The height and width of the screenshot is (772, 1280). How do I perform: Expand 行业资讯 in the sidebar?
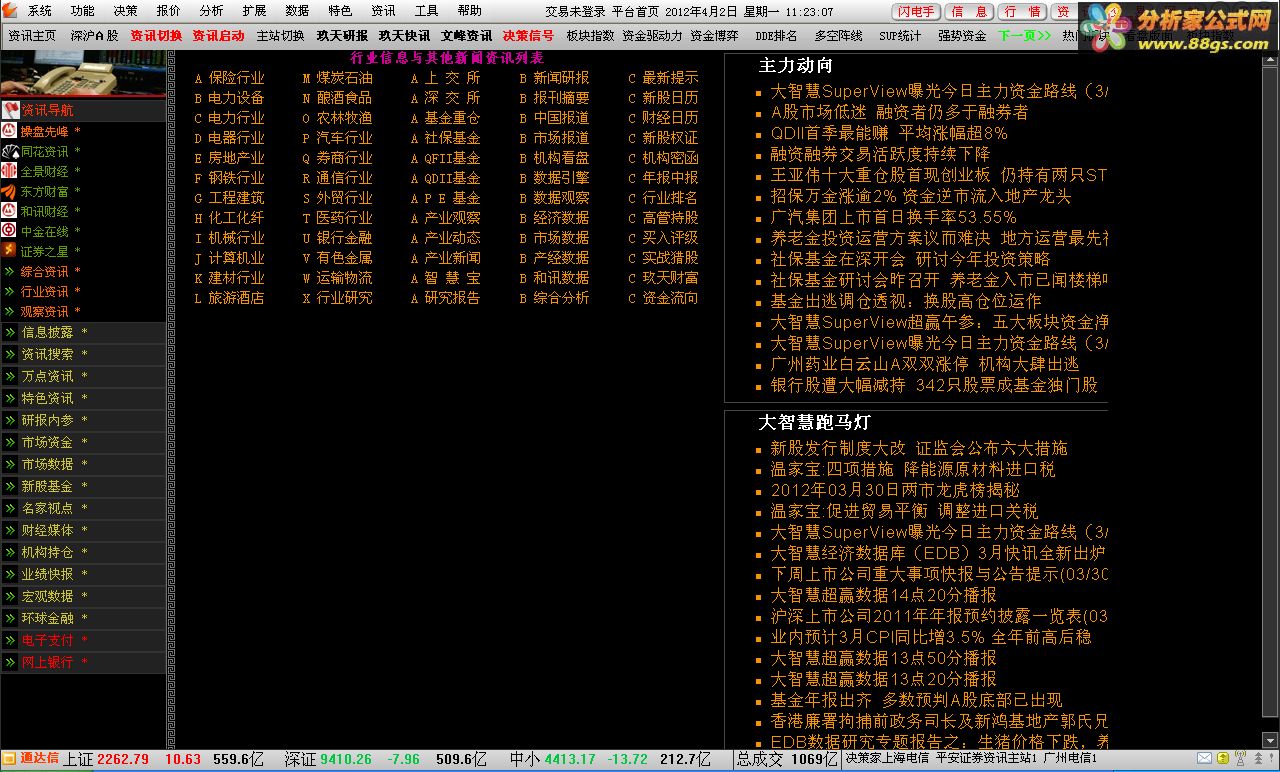[x=10, y=291]
